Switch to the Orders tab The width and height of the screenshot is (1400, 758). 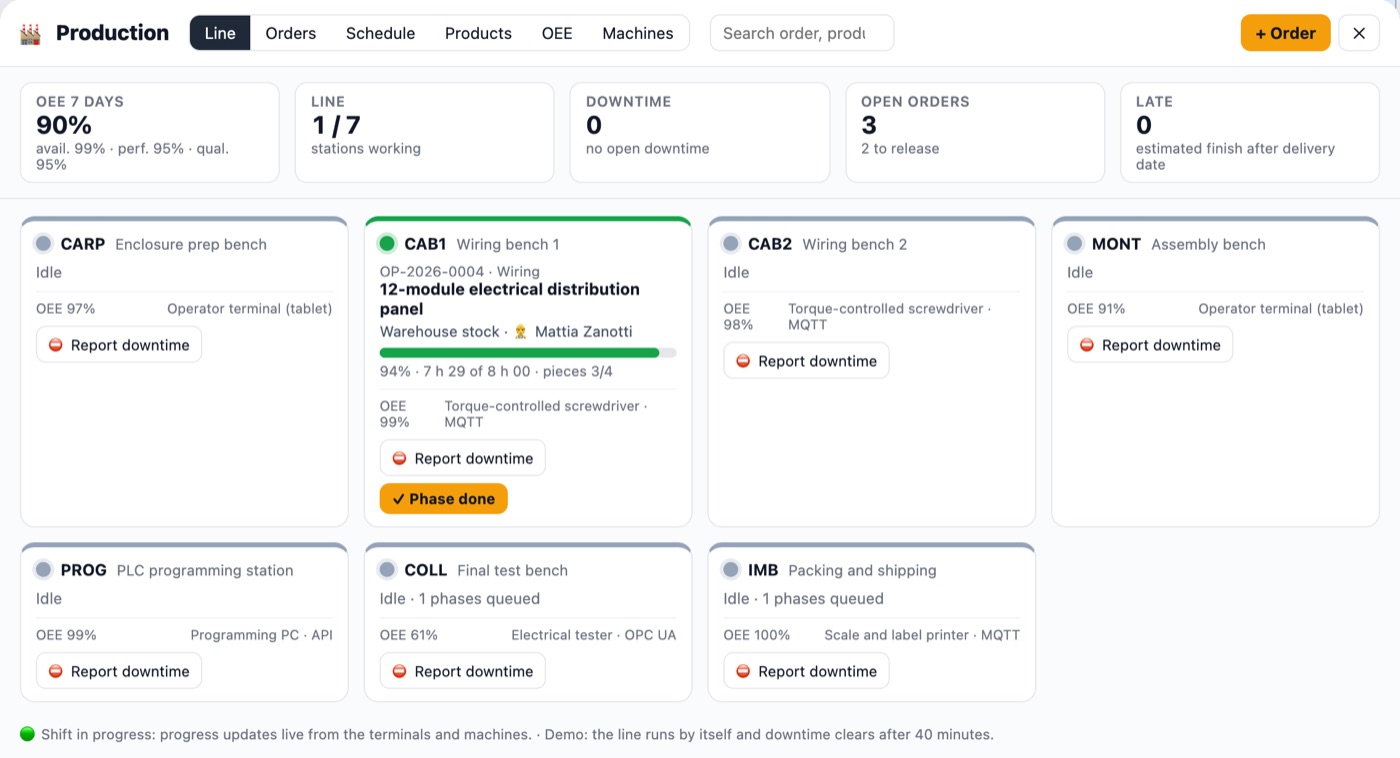[x=291, y=33]
